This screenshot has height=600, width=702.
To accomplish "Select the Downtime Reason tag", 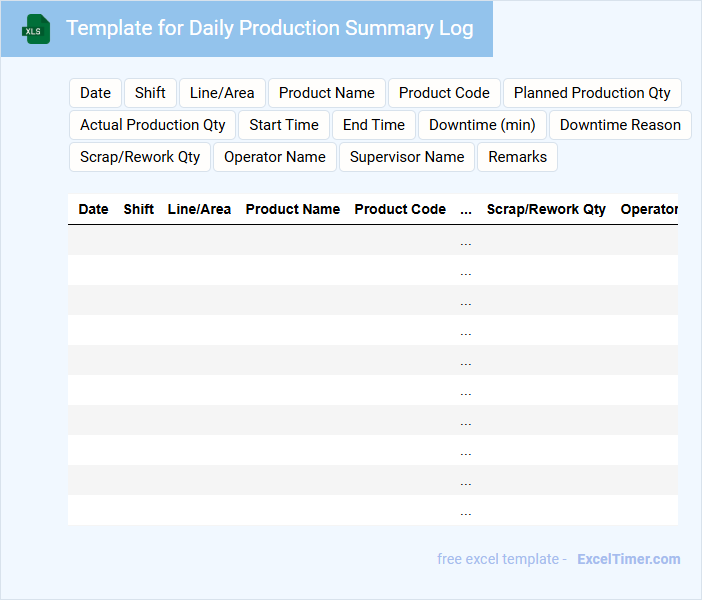I will [x=620, y=125].
